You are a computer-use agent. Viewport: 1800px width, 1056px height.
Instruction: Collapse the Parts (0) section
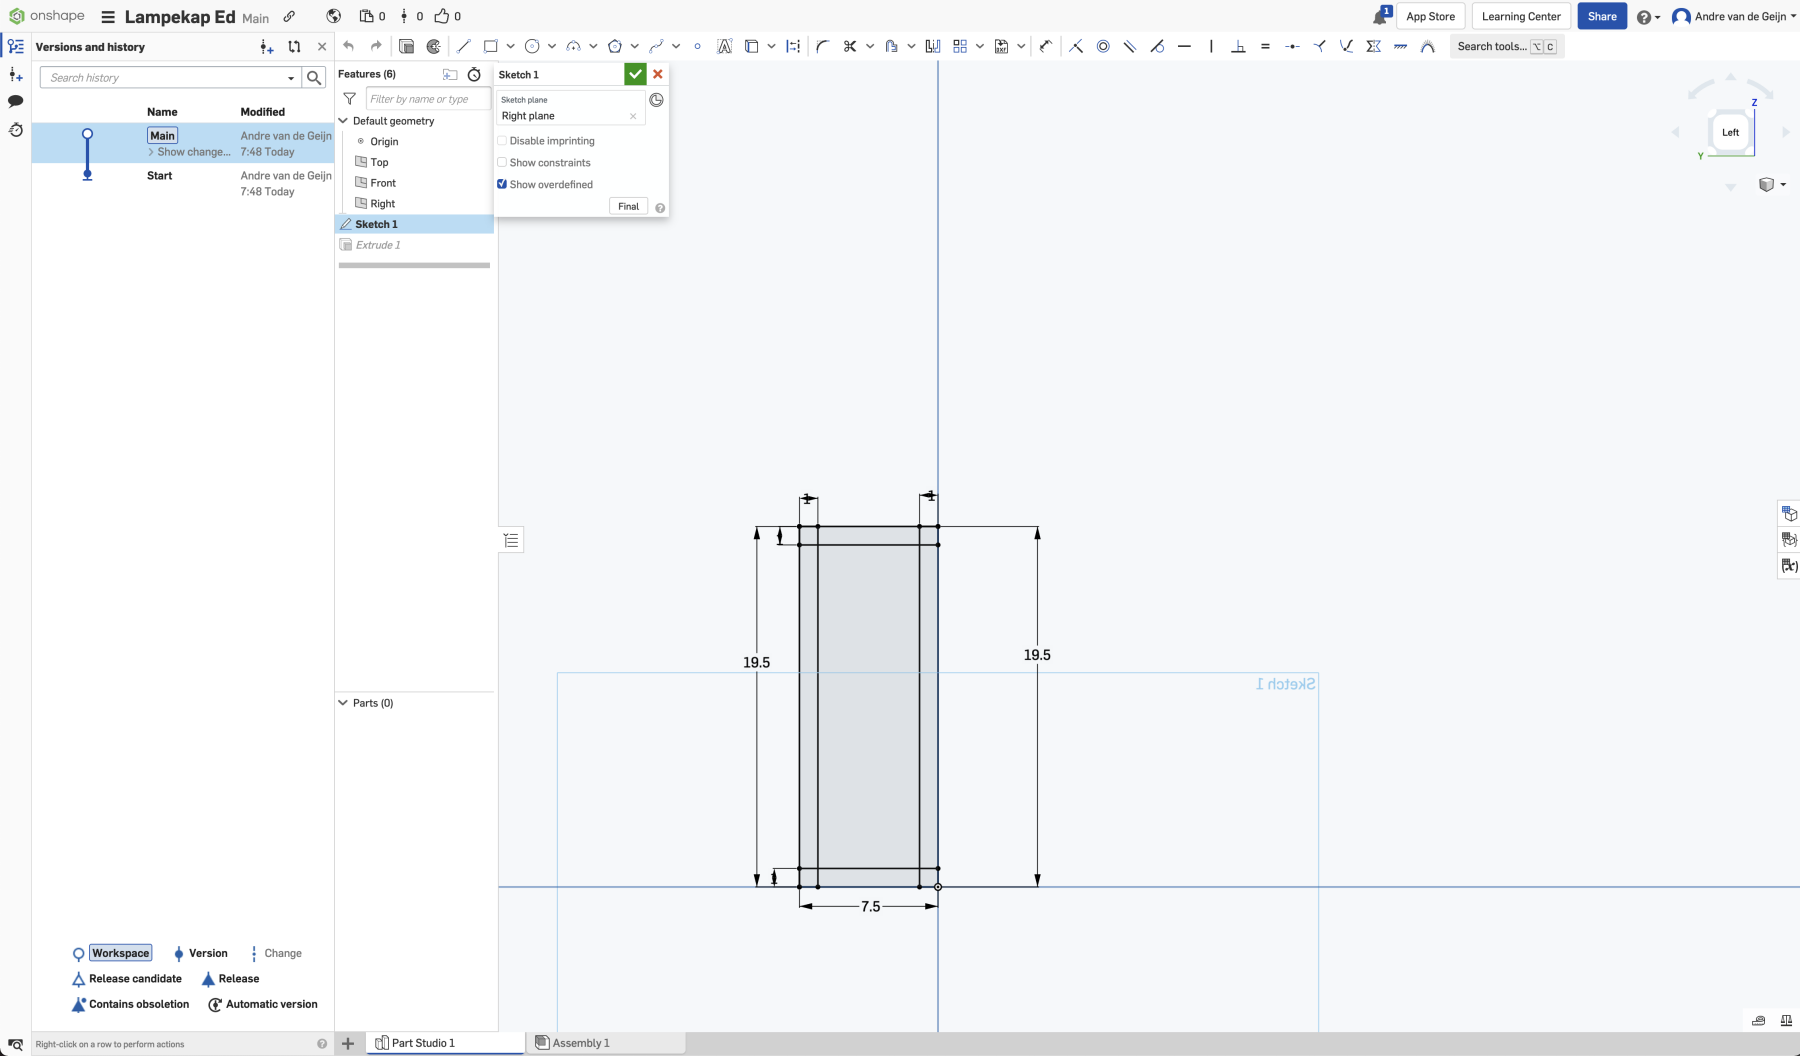343,703
